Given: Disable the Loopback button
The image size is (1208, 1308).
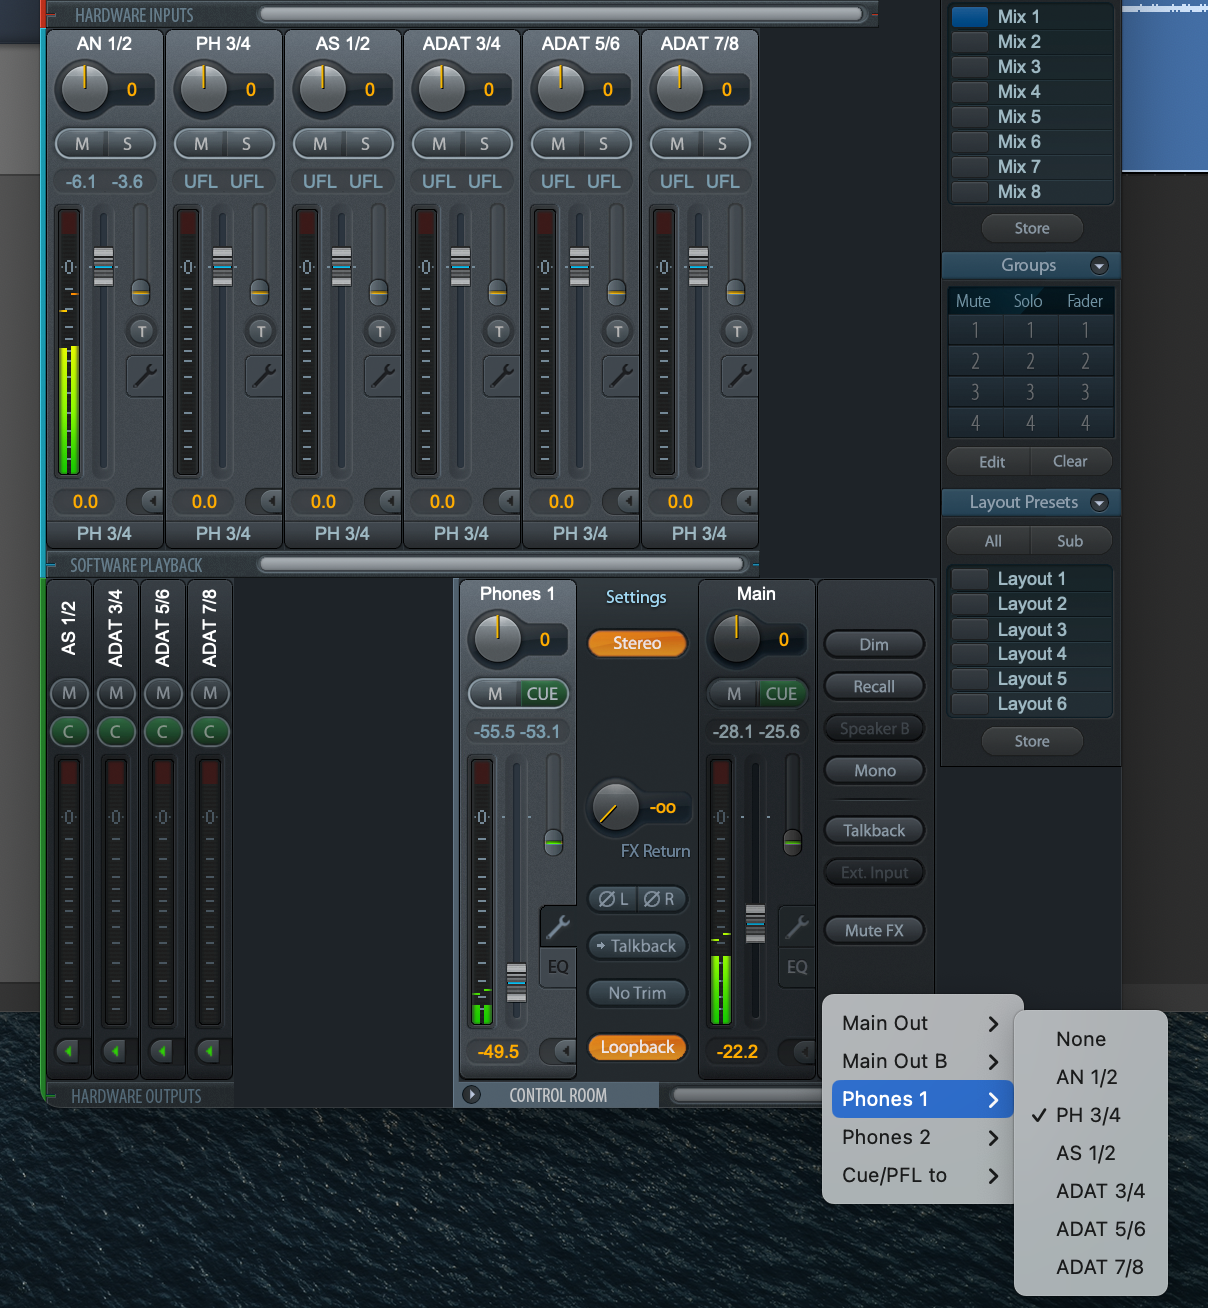Looking at the screenshot, I should tap(637, 1047).
